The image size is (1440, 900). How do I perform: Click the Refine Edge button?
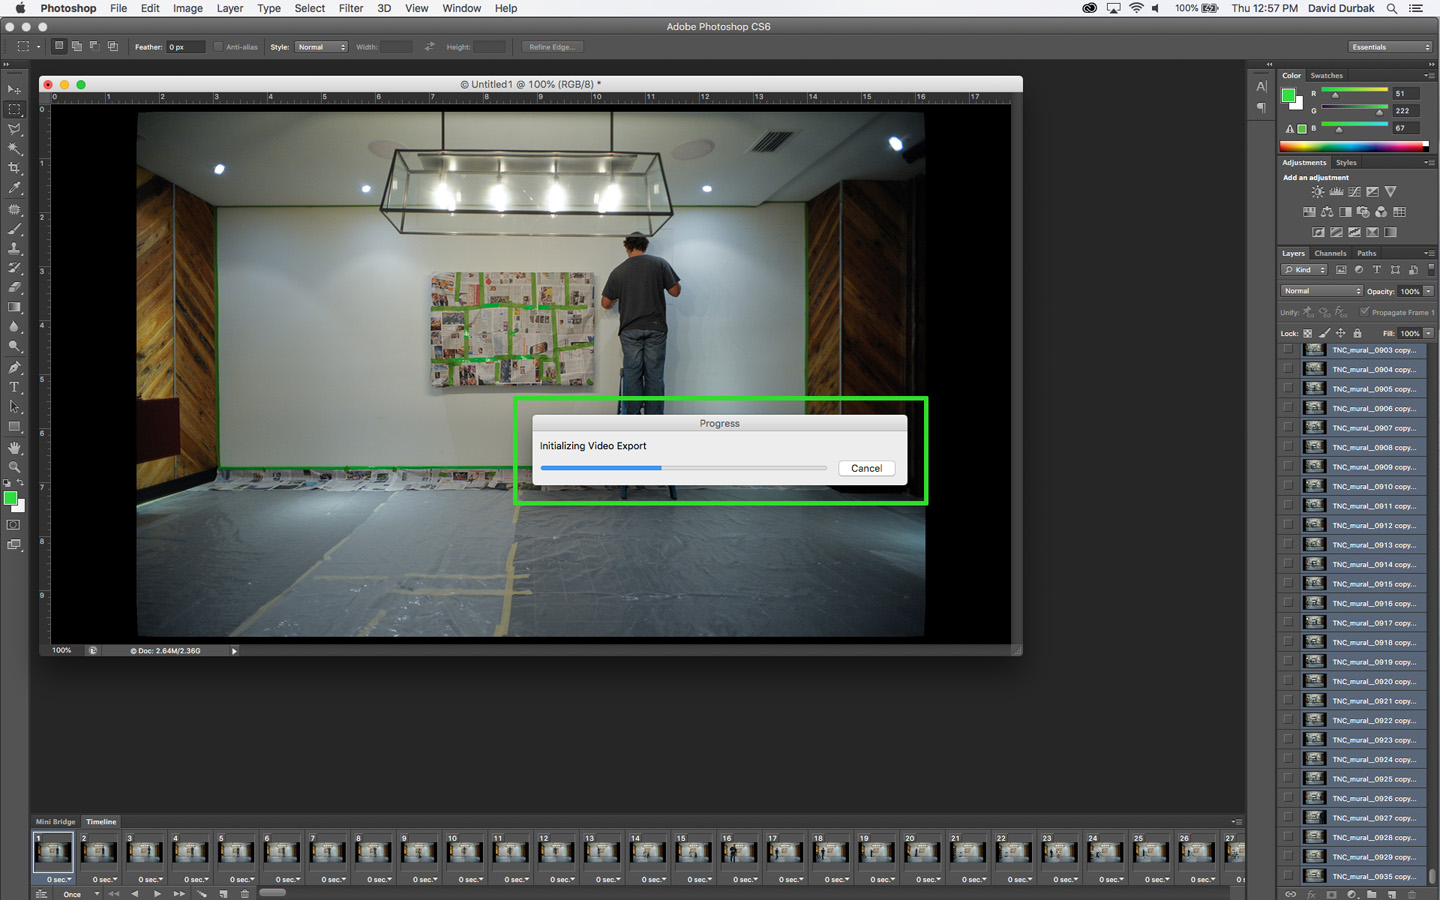tap(552, 46)
